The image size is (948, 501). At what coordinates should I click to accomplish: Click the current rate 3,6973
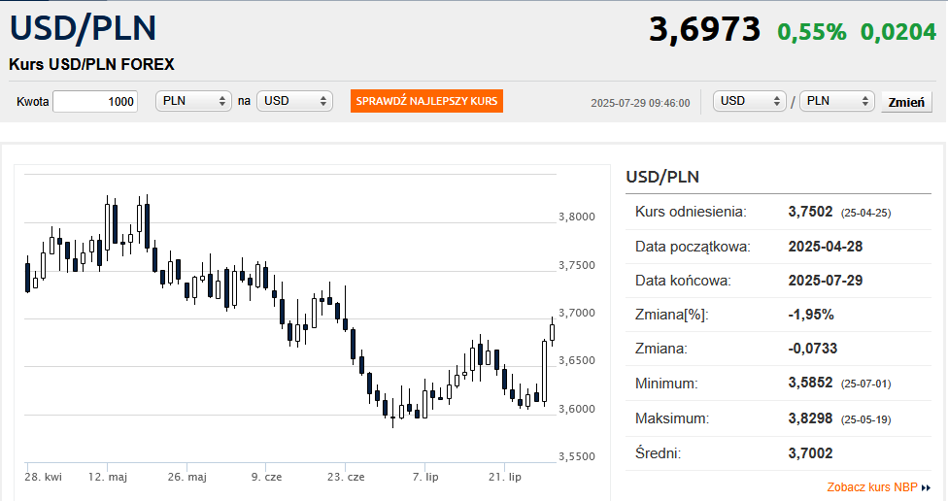pyautogui.click(x=705, y=30)
